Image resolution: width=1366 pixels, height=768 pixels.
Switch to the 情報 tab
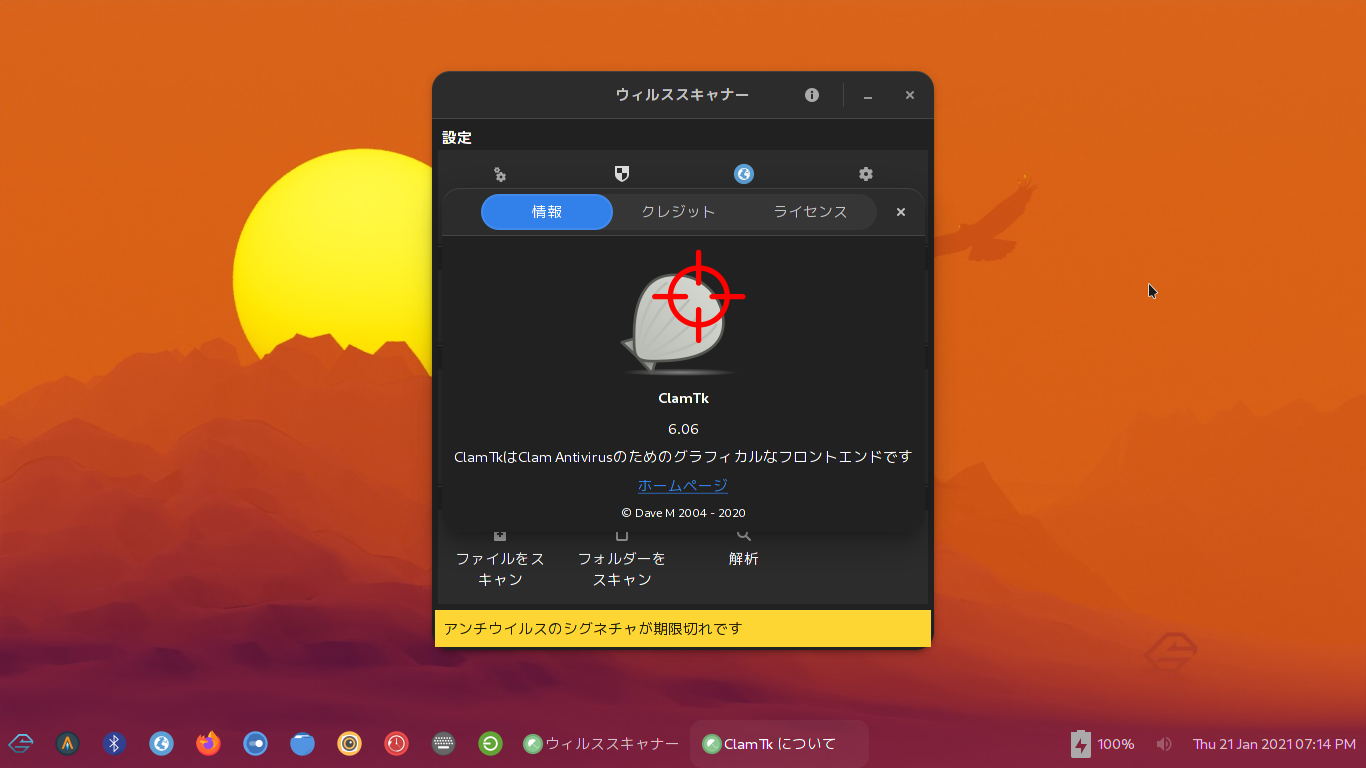click(547, 212)
